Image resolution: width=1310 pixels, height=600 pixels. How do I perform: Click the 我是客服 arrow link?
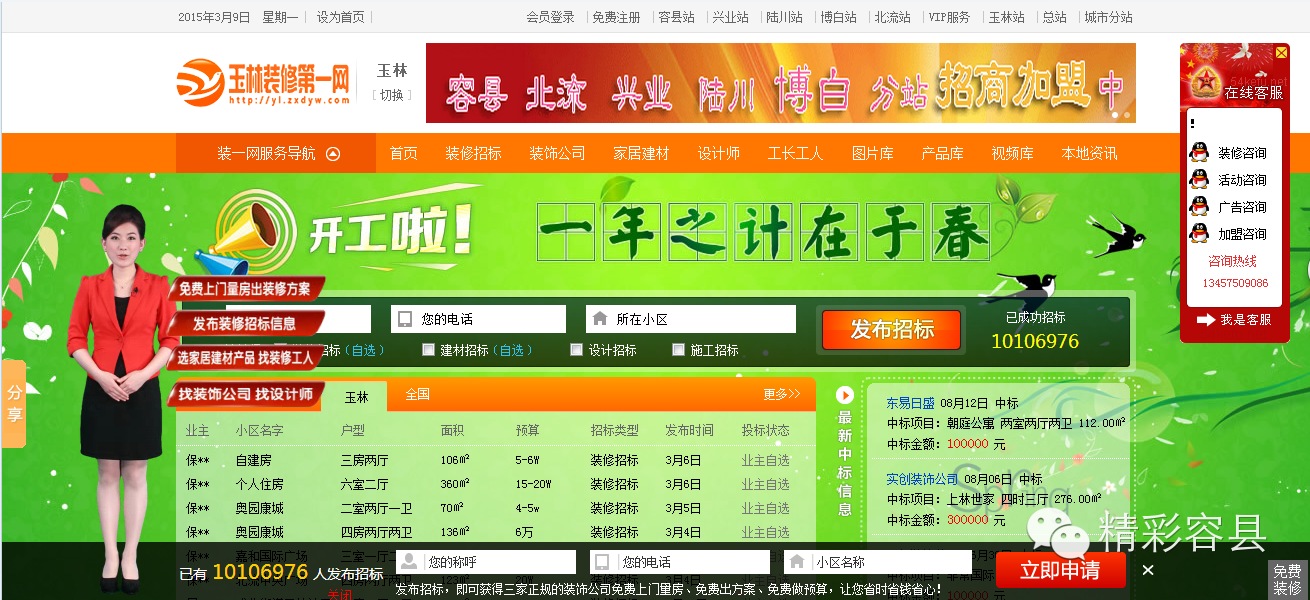pos(1234,320)
